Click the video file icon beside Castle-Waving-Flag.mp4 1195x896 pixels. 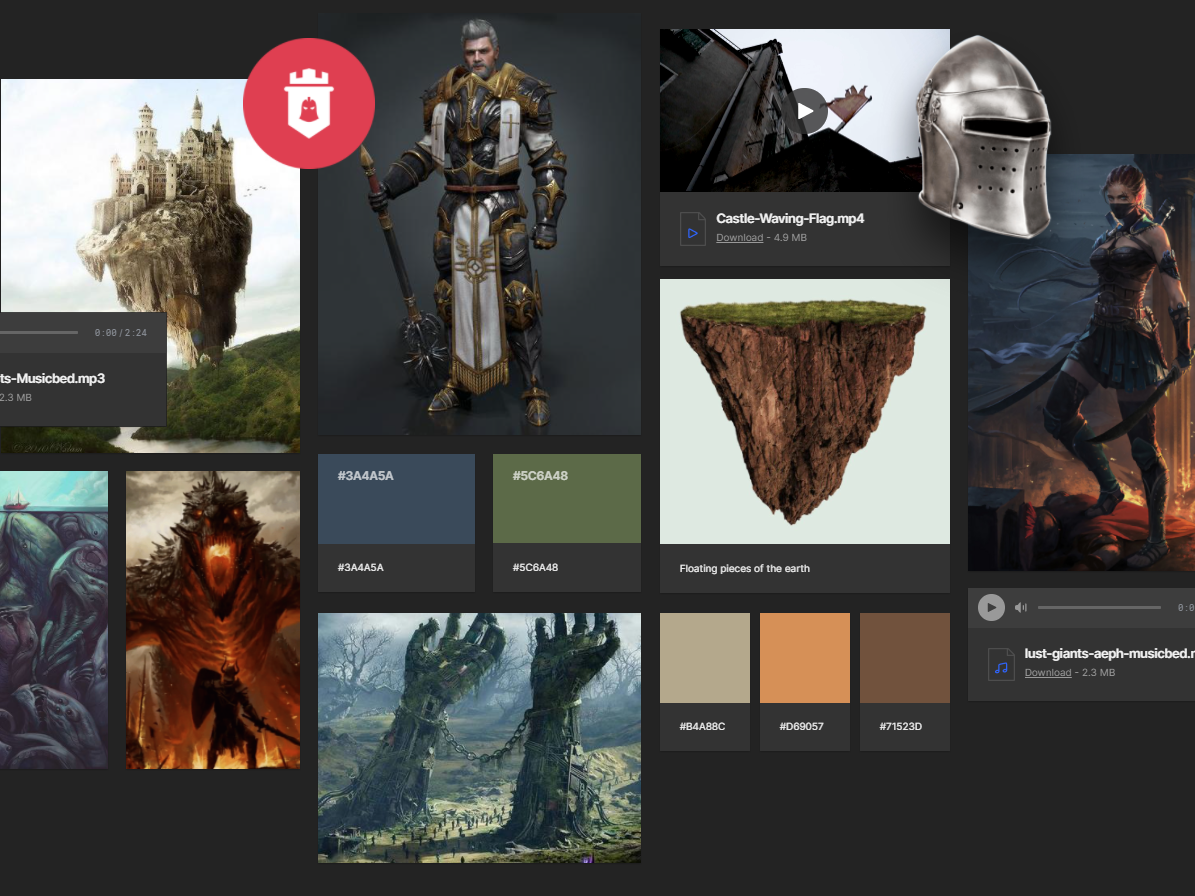click(692, 228)
